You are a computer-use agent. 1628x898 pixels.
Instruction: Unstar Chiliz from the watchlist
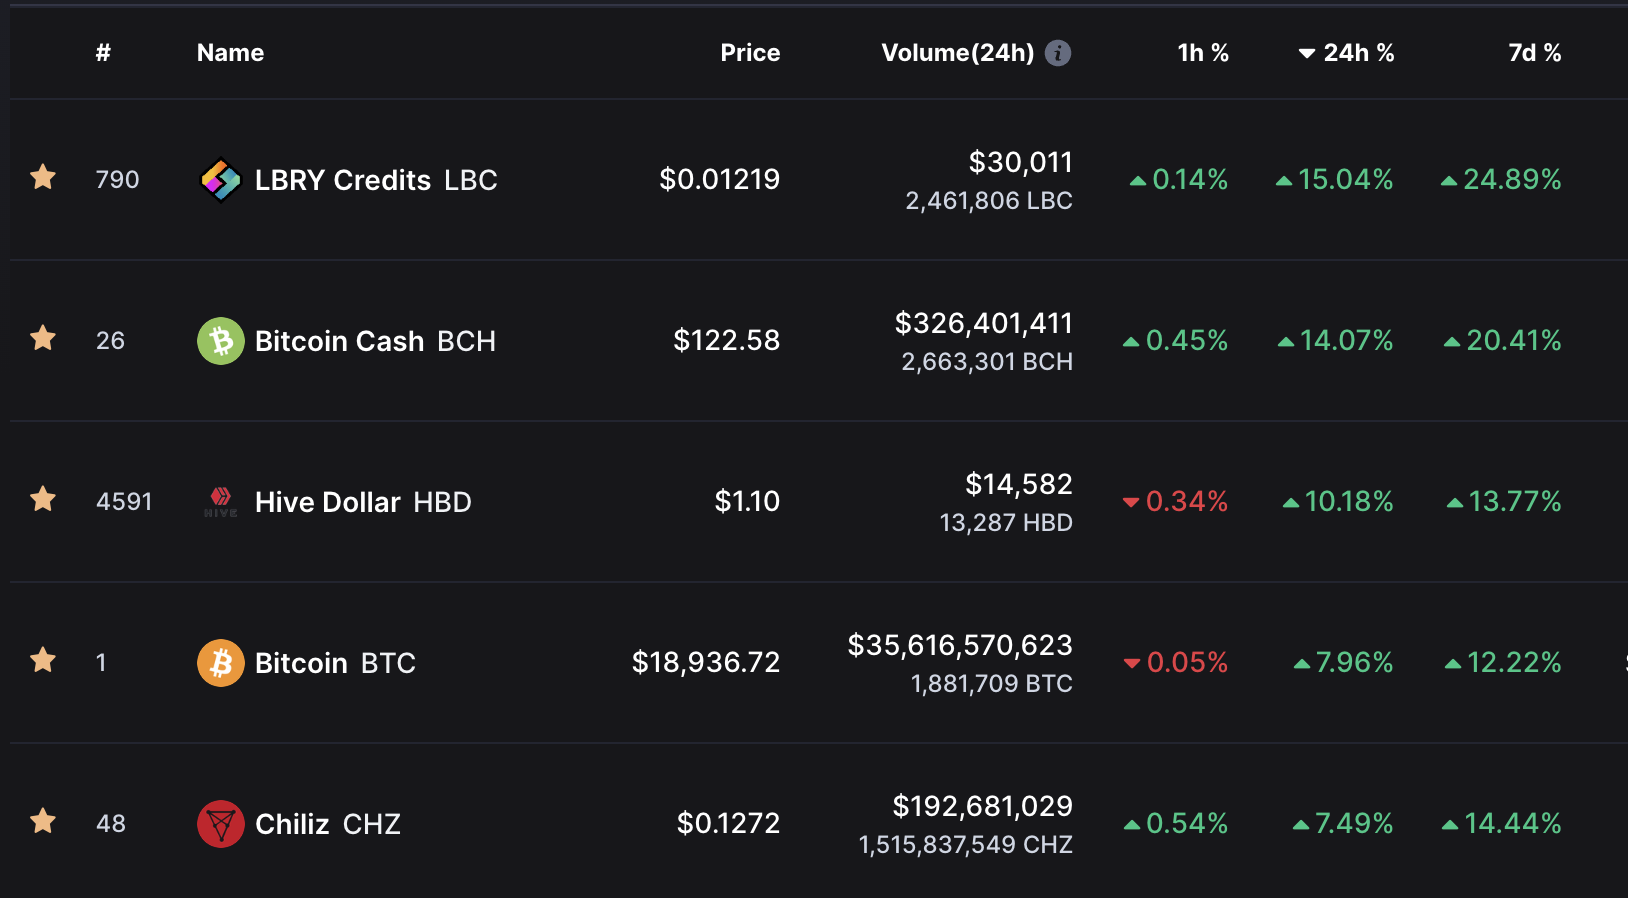coord(43,822)
